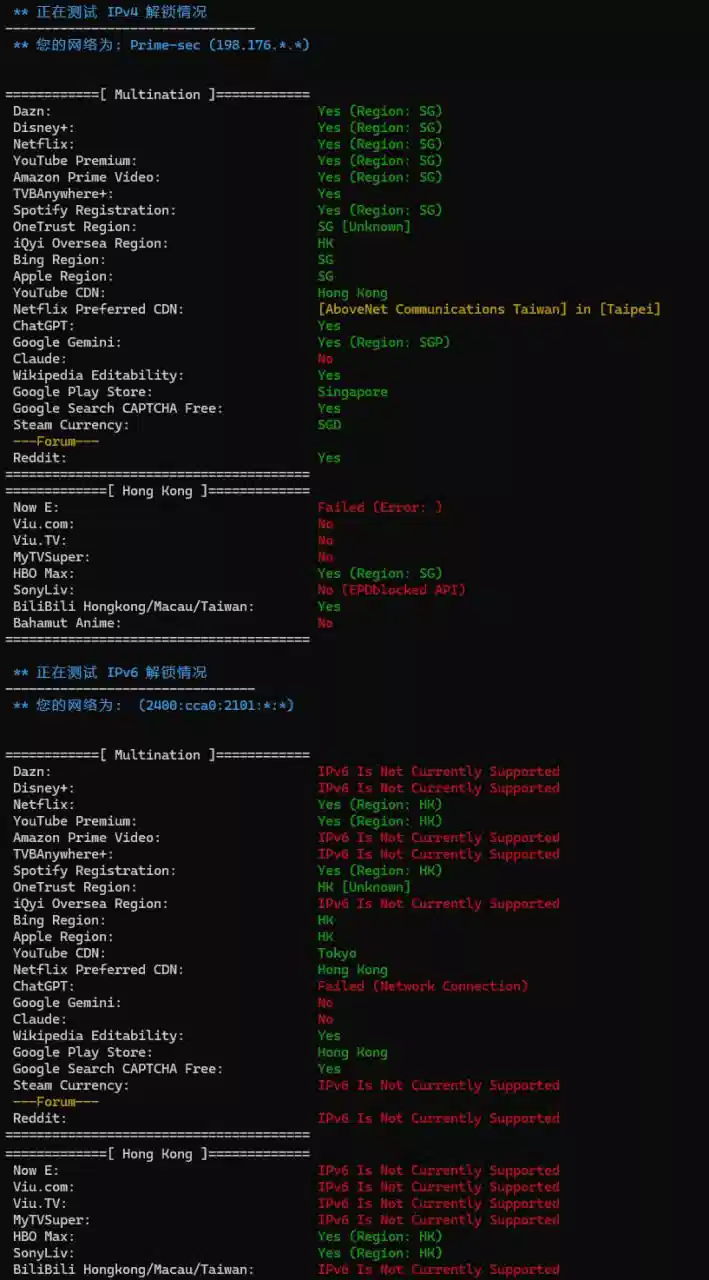Click the 'Yes (Region: SGP)' Gemini result
Screen dimensions: 709x1280
point(384,342)
